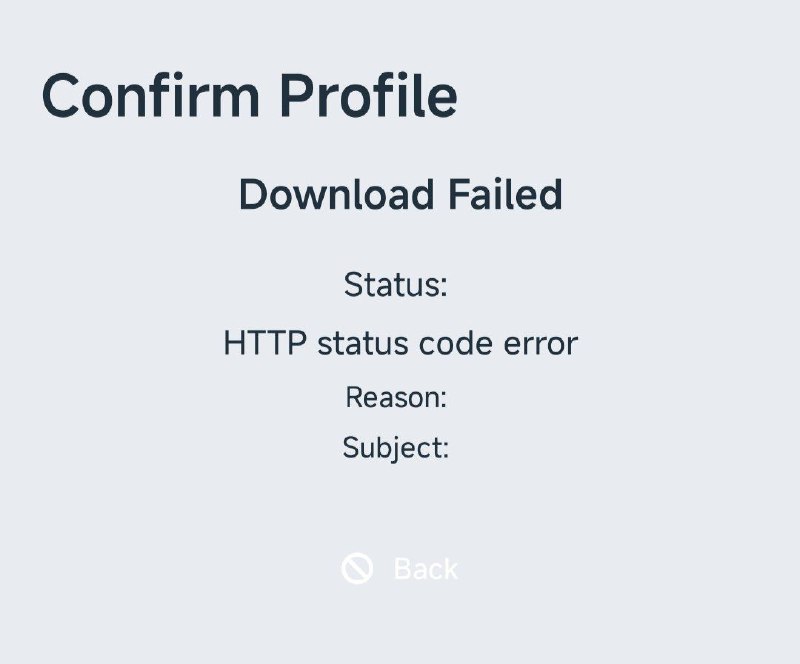
Task: Click the Status: label
Action: 395,285
